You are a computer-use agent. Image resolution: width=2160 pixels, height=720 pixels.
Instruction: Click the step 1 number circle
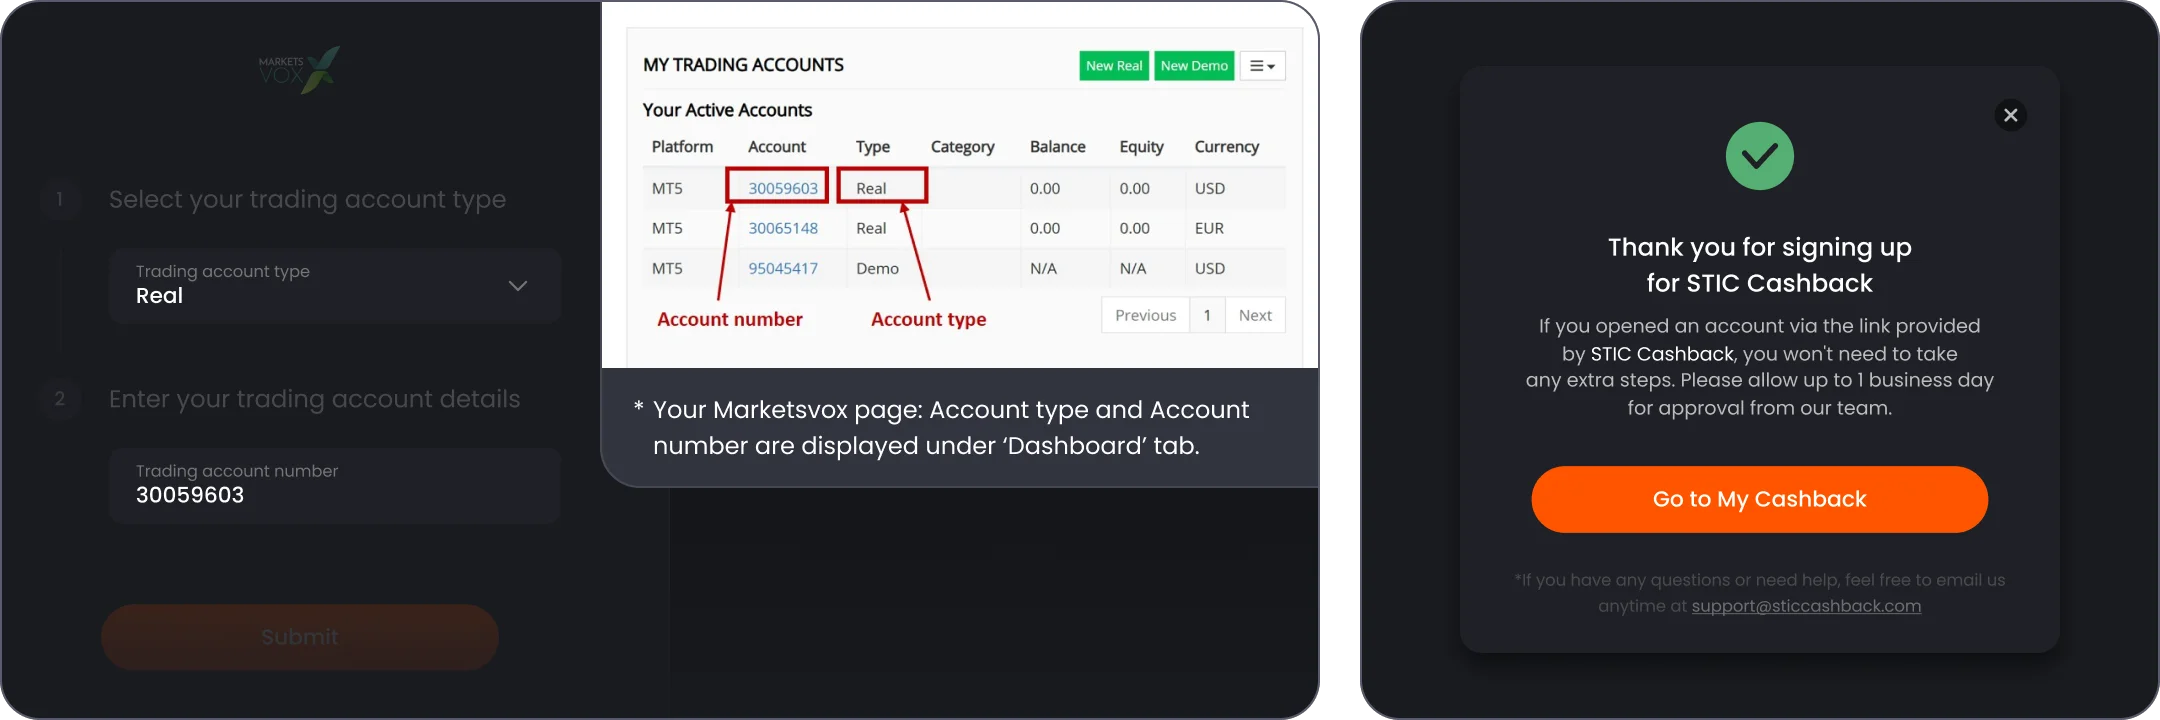60,199
